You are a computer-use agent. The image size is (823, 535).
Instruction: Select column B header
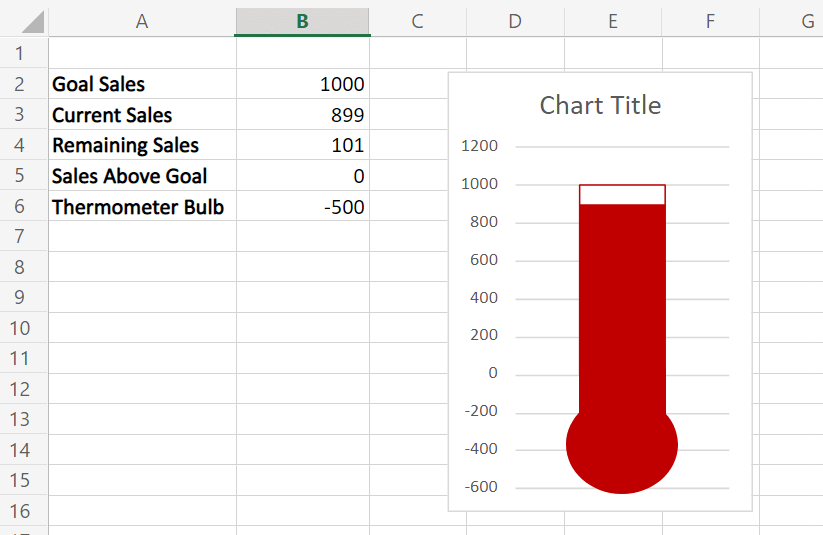[302, 21]
